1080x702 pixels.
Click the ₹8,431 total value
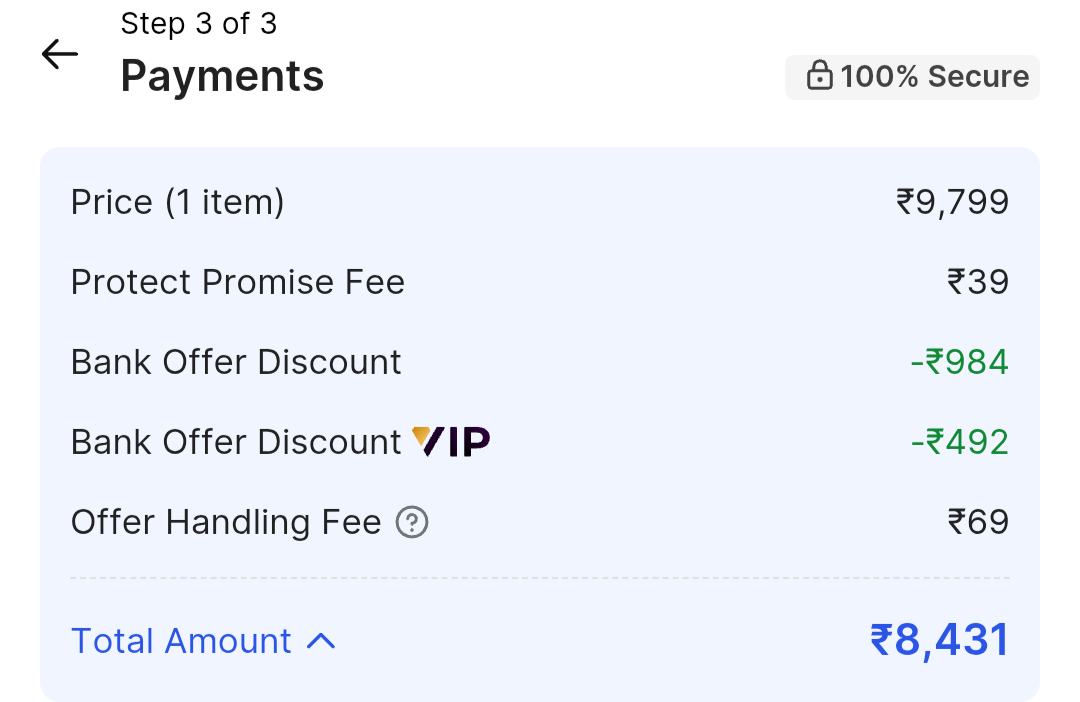tap(939, 640)
